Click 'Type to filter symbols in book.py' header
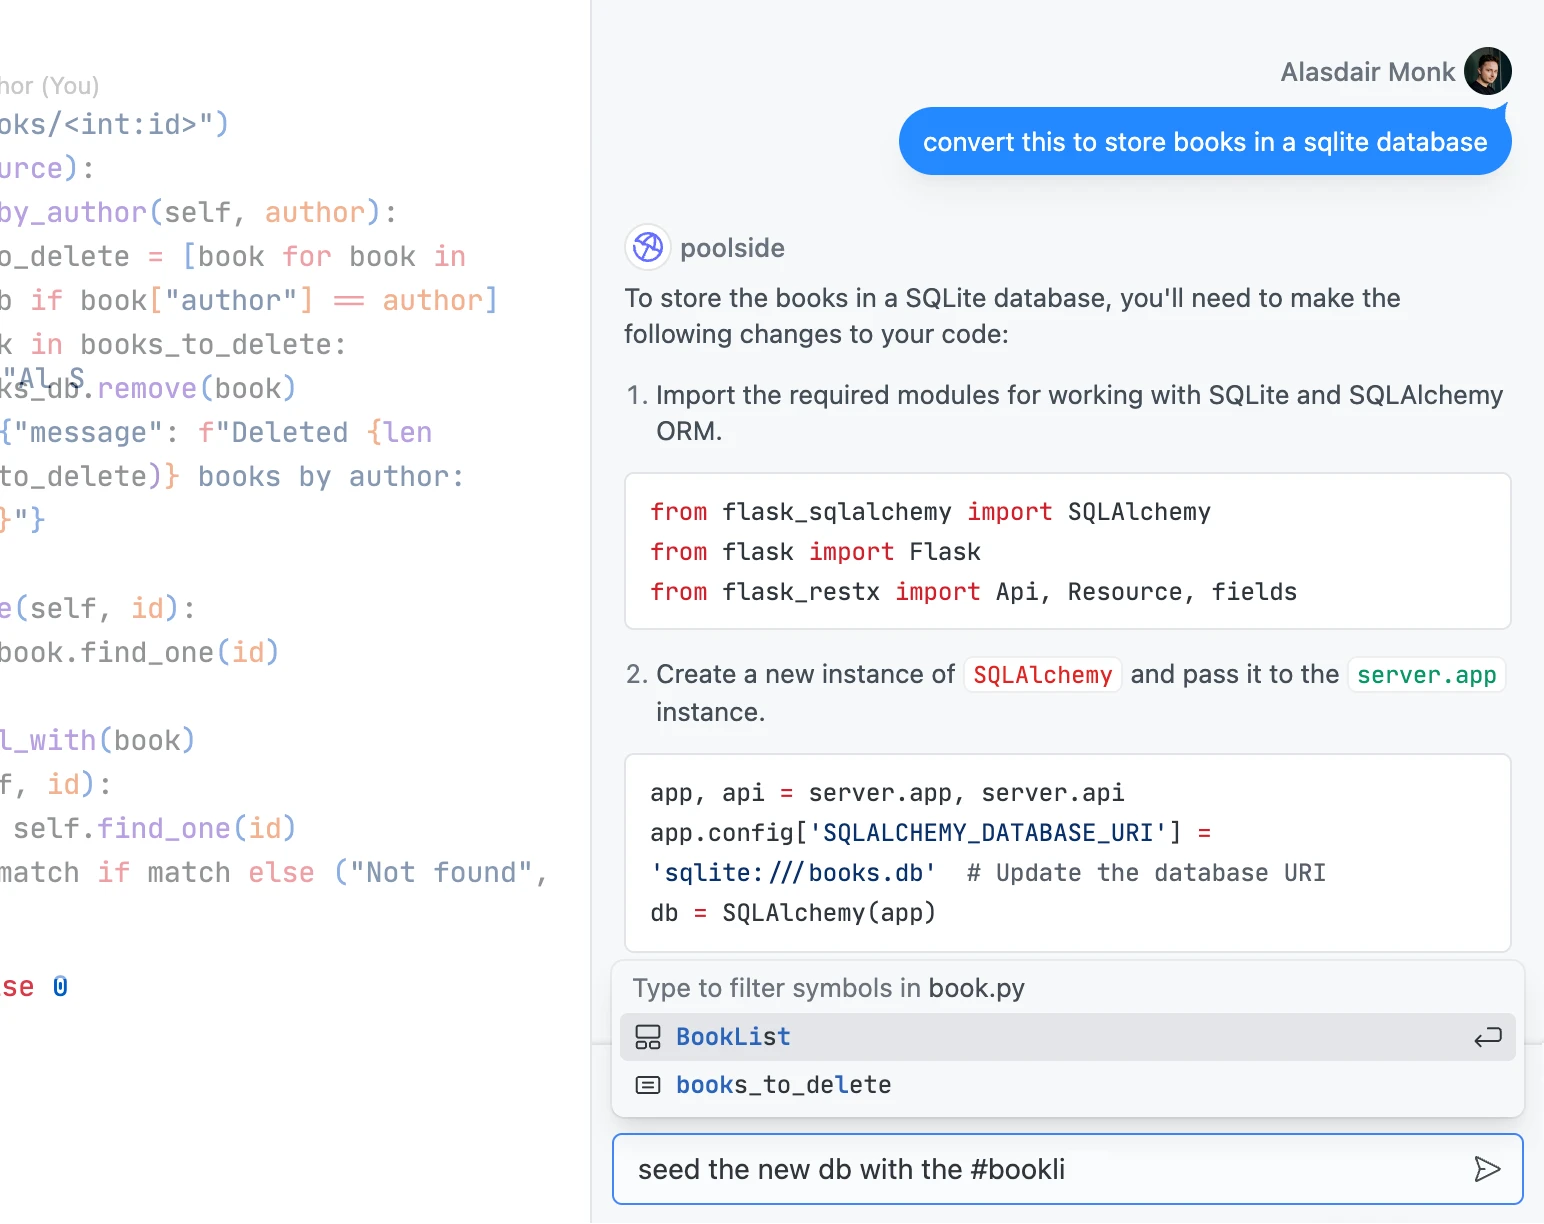 828,988
